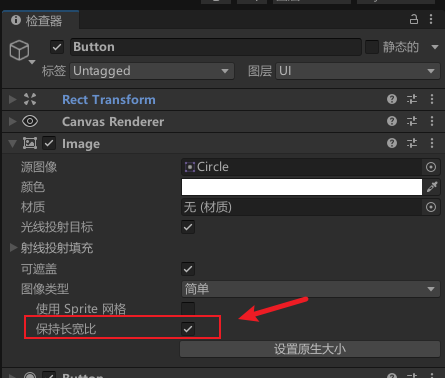Open the image type (简单) dropdown
445x378 pixels.
311,289
